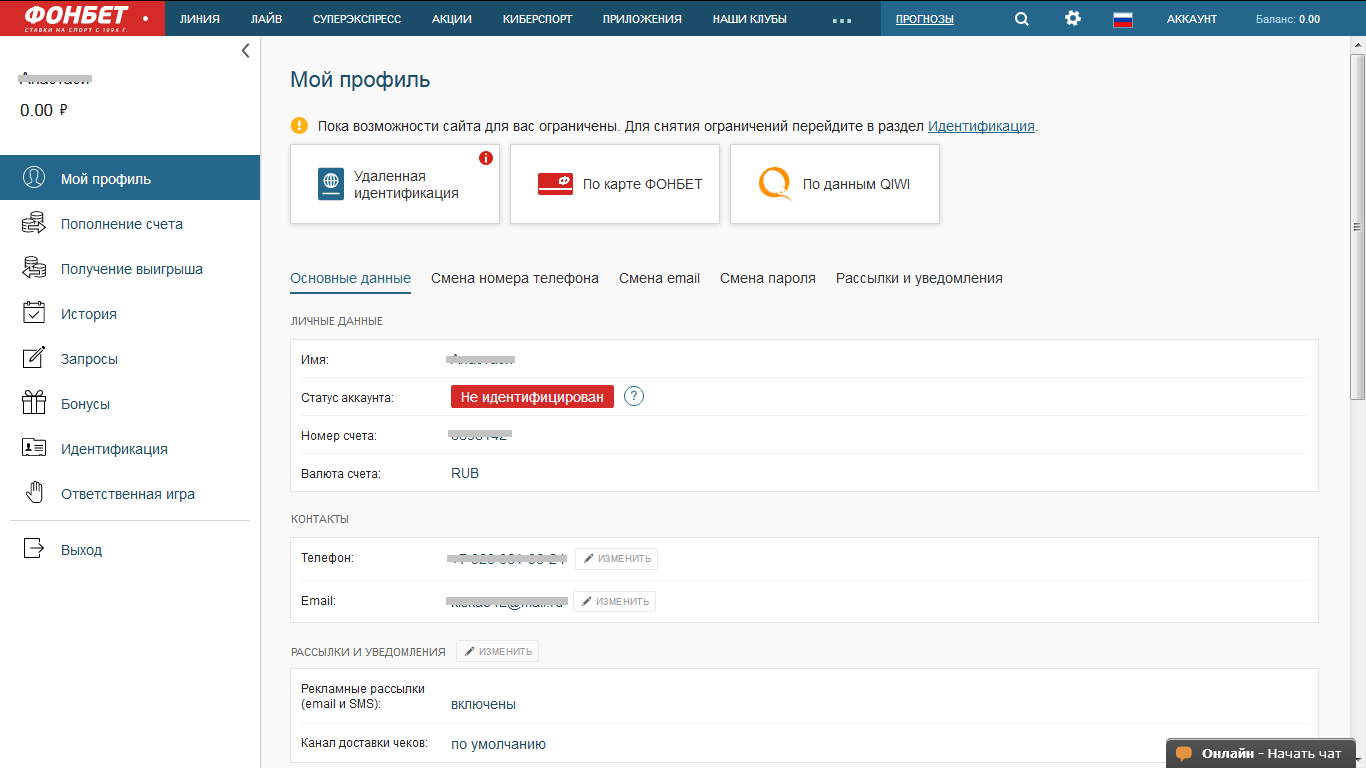Select Получение выигрыша in sidebar
1366x768 pixels.
[130, 269]
